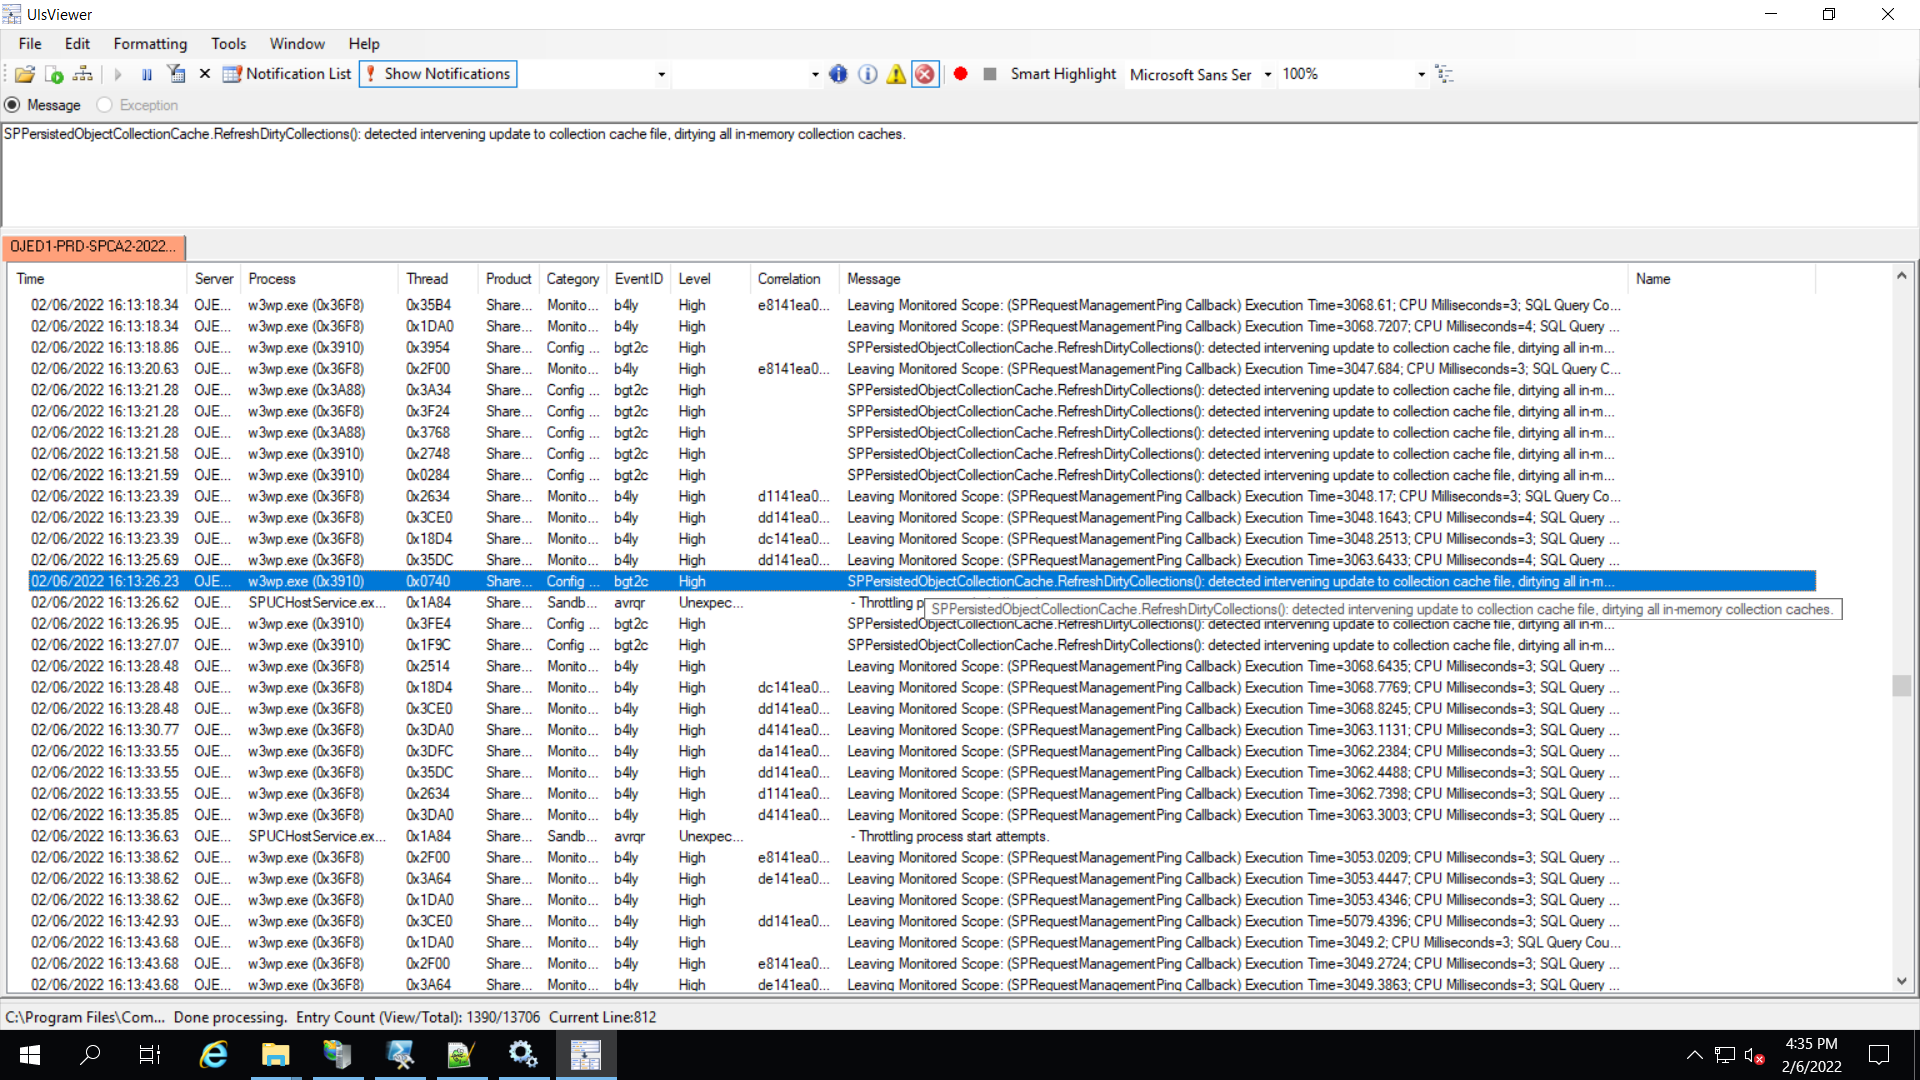Open taskbar Search magnifier
The image size is (1920, 1080).
coord(90,1055)
